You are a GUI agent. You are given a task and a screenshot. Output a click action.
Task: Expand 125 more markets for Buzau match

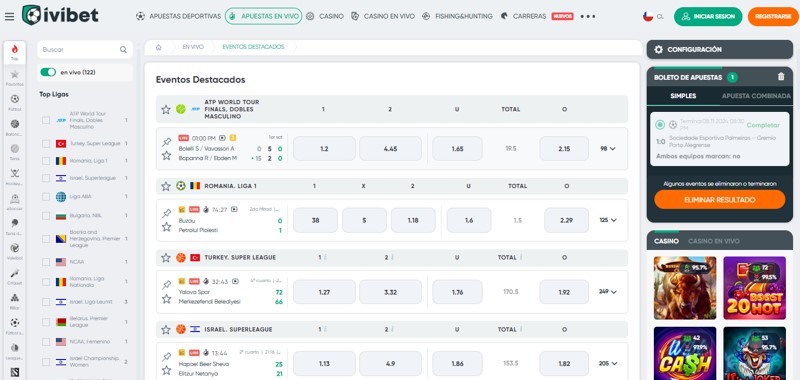608,220
